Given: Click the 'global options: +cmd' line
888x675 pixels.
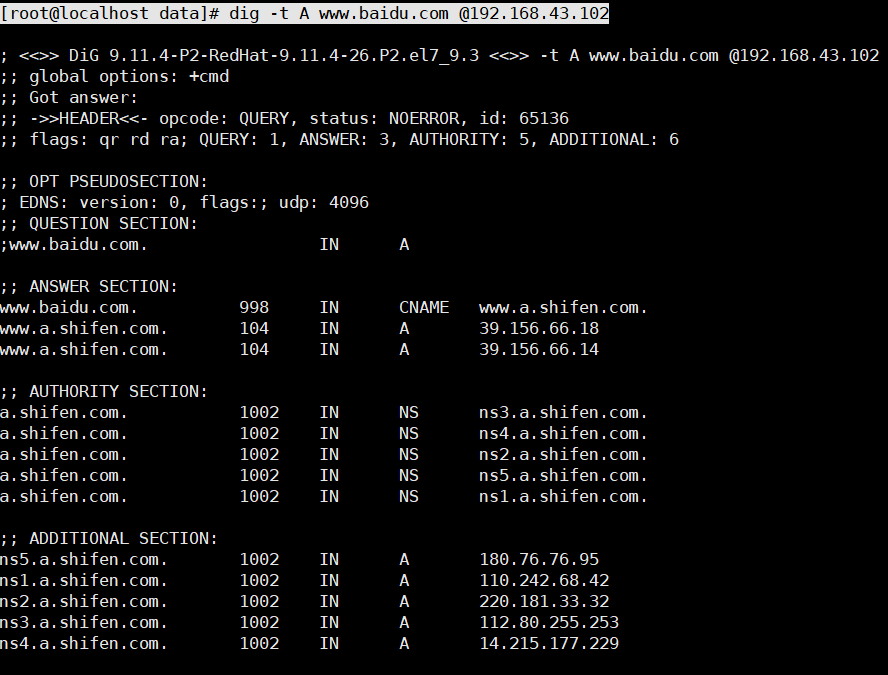Looking at the screenshot, I should coord(114,76).
